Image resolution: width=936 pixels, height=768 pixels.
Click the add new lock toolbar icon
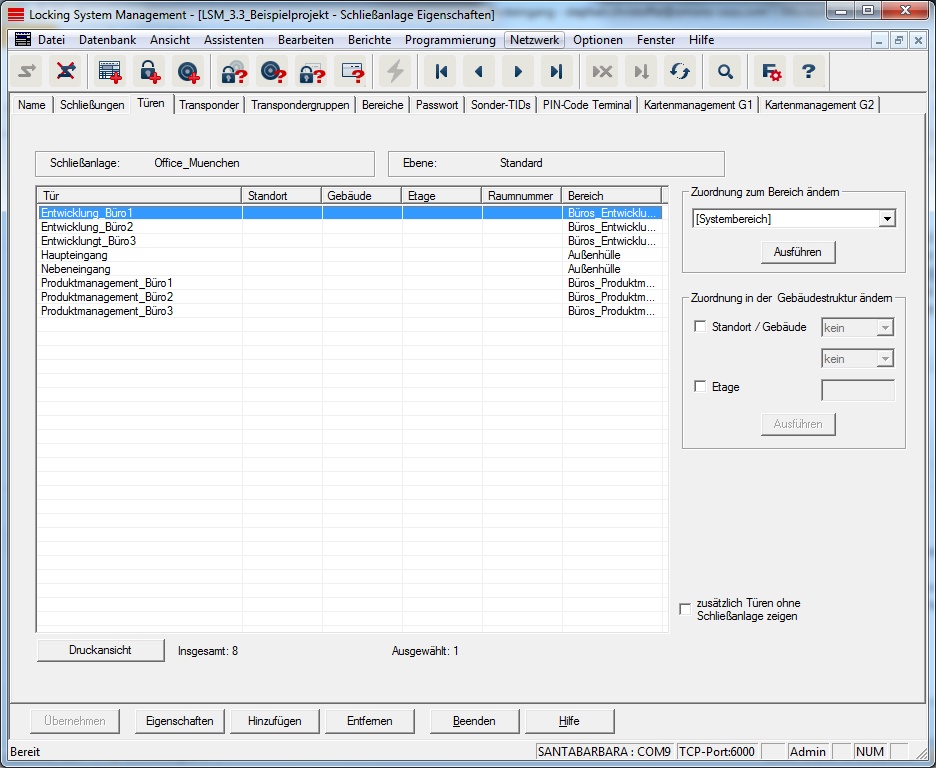[149, 71]
